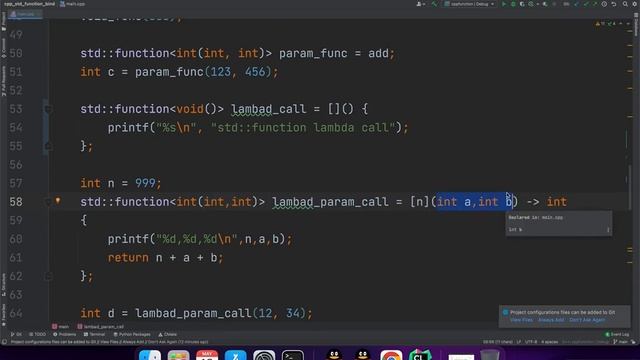This screenshot has width=640, height=360.
Task: Select the main.cpp editor tab
Action: point(25,14)
